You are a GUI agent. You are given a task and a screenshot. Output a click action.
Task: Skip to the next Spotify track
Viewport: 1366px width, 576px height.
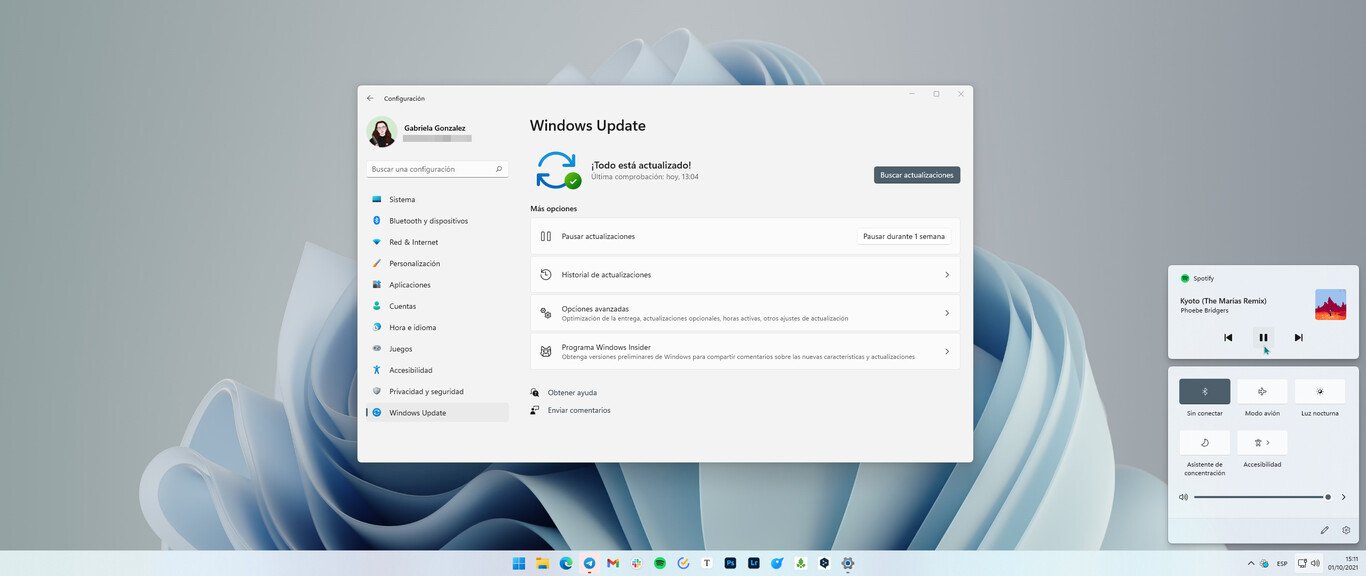click(x=1298, y=338)
